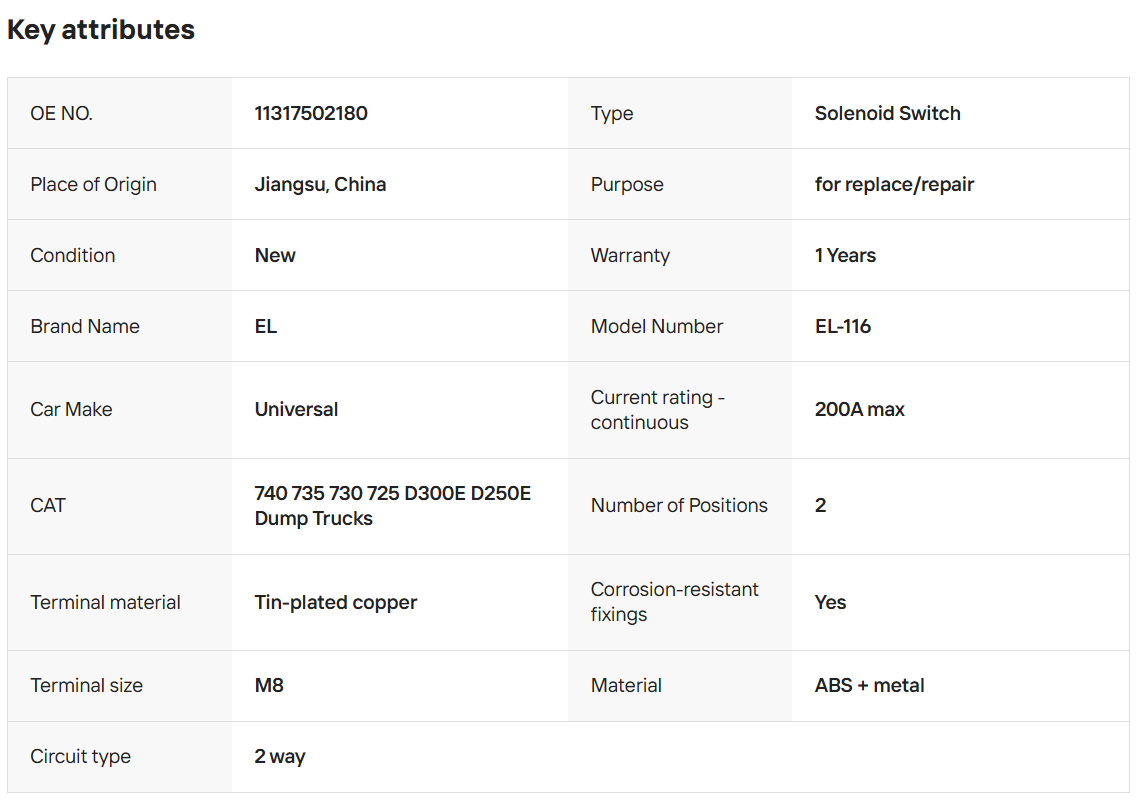
Task: Click the Key attributes heading
Action: coord(101,30)
